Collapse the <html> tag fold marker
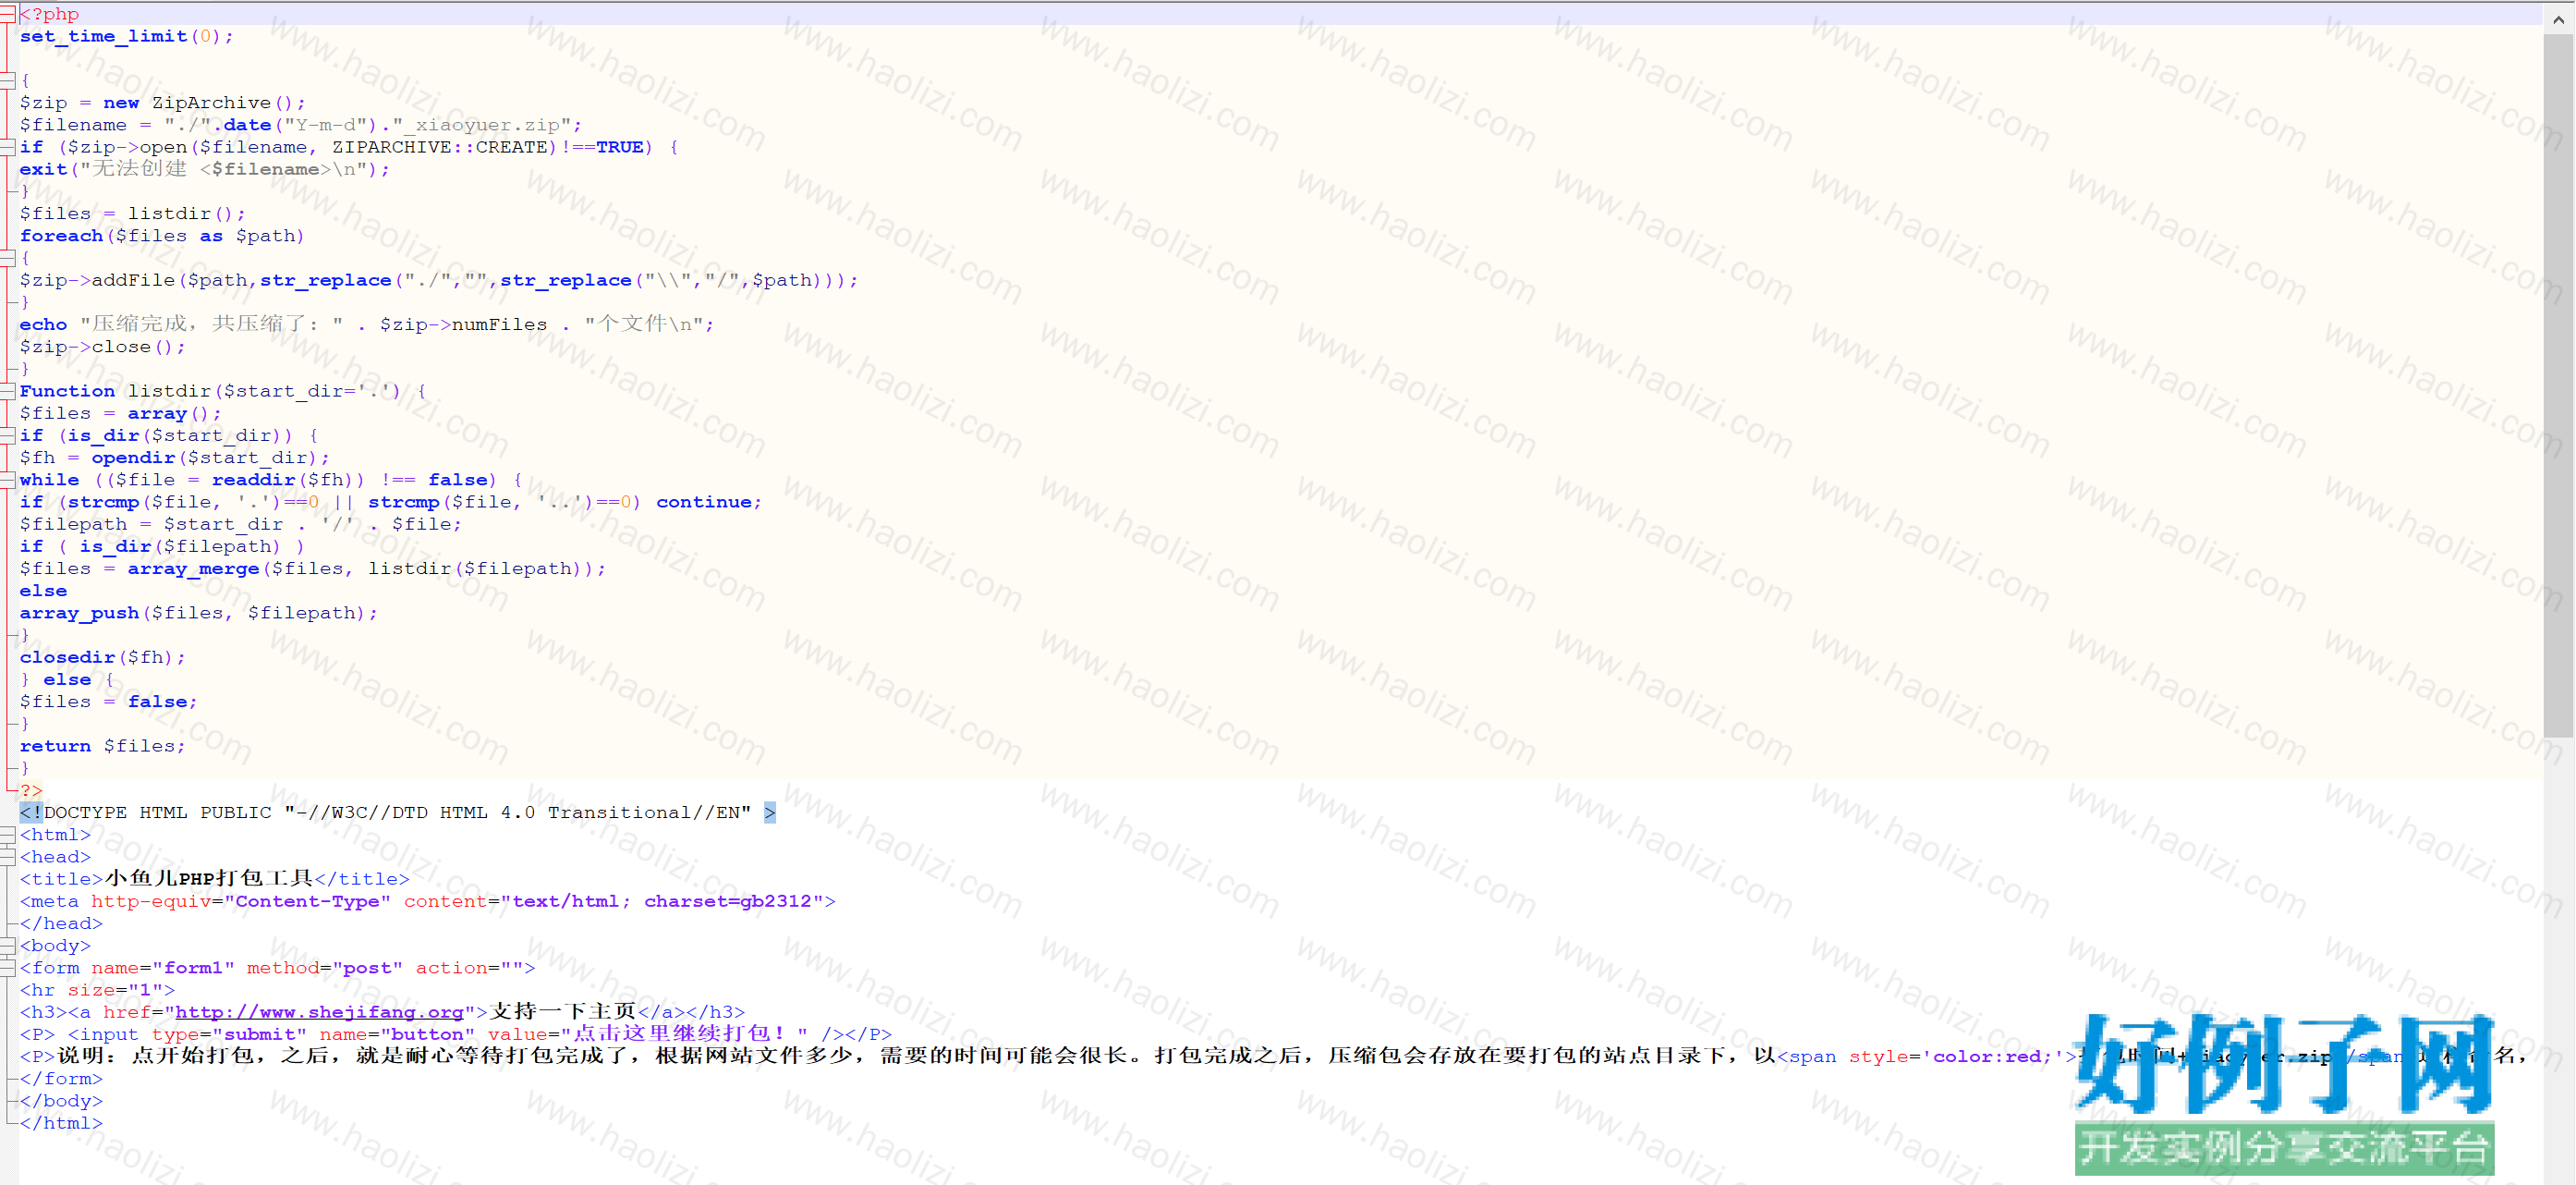The height and width of the screenshot is (1185, 2576). click(x=7, y=835)
